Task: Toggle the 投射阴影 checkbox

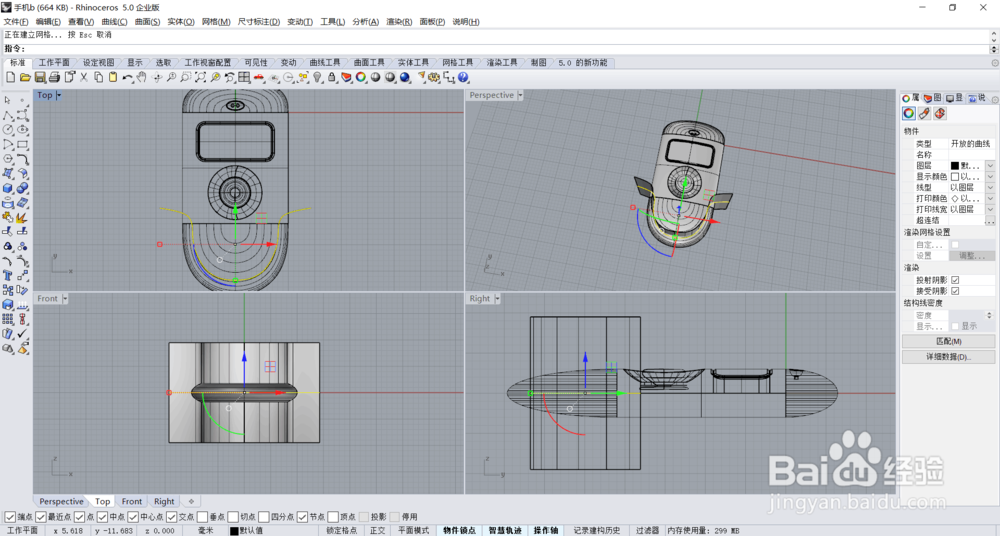Action: tap(955, 280)
